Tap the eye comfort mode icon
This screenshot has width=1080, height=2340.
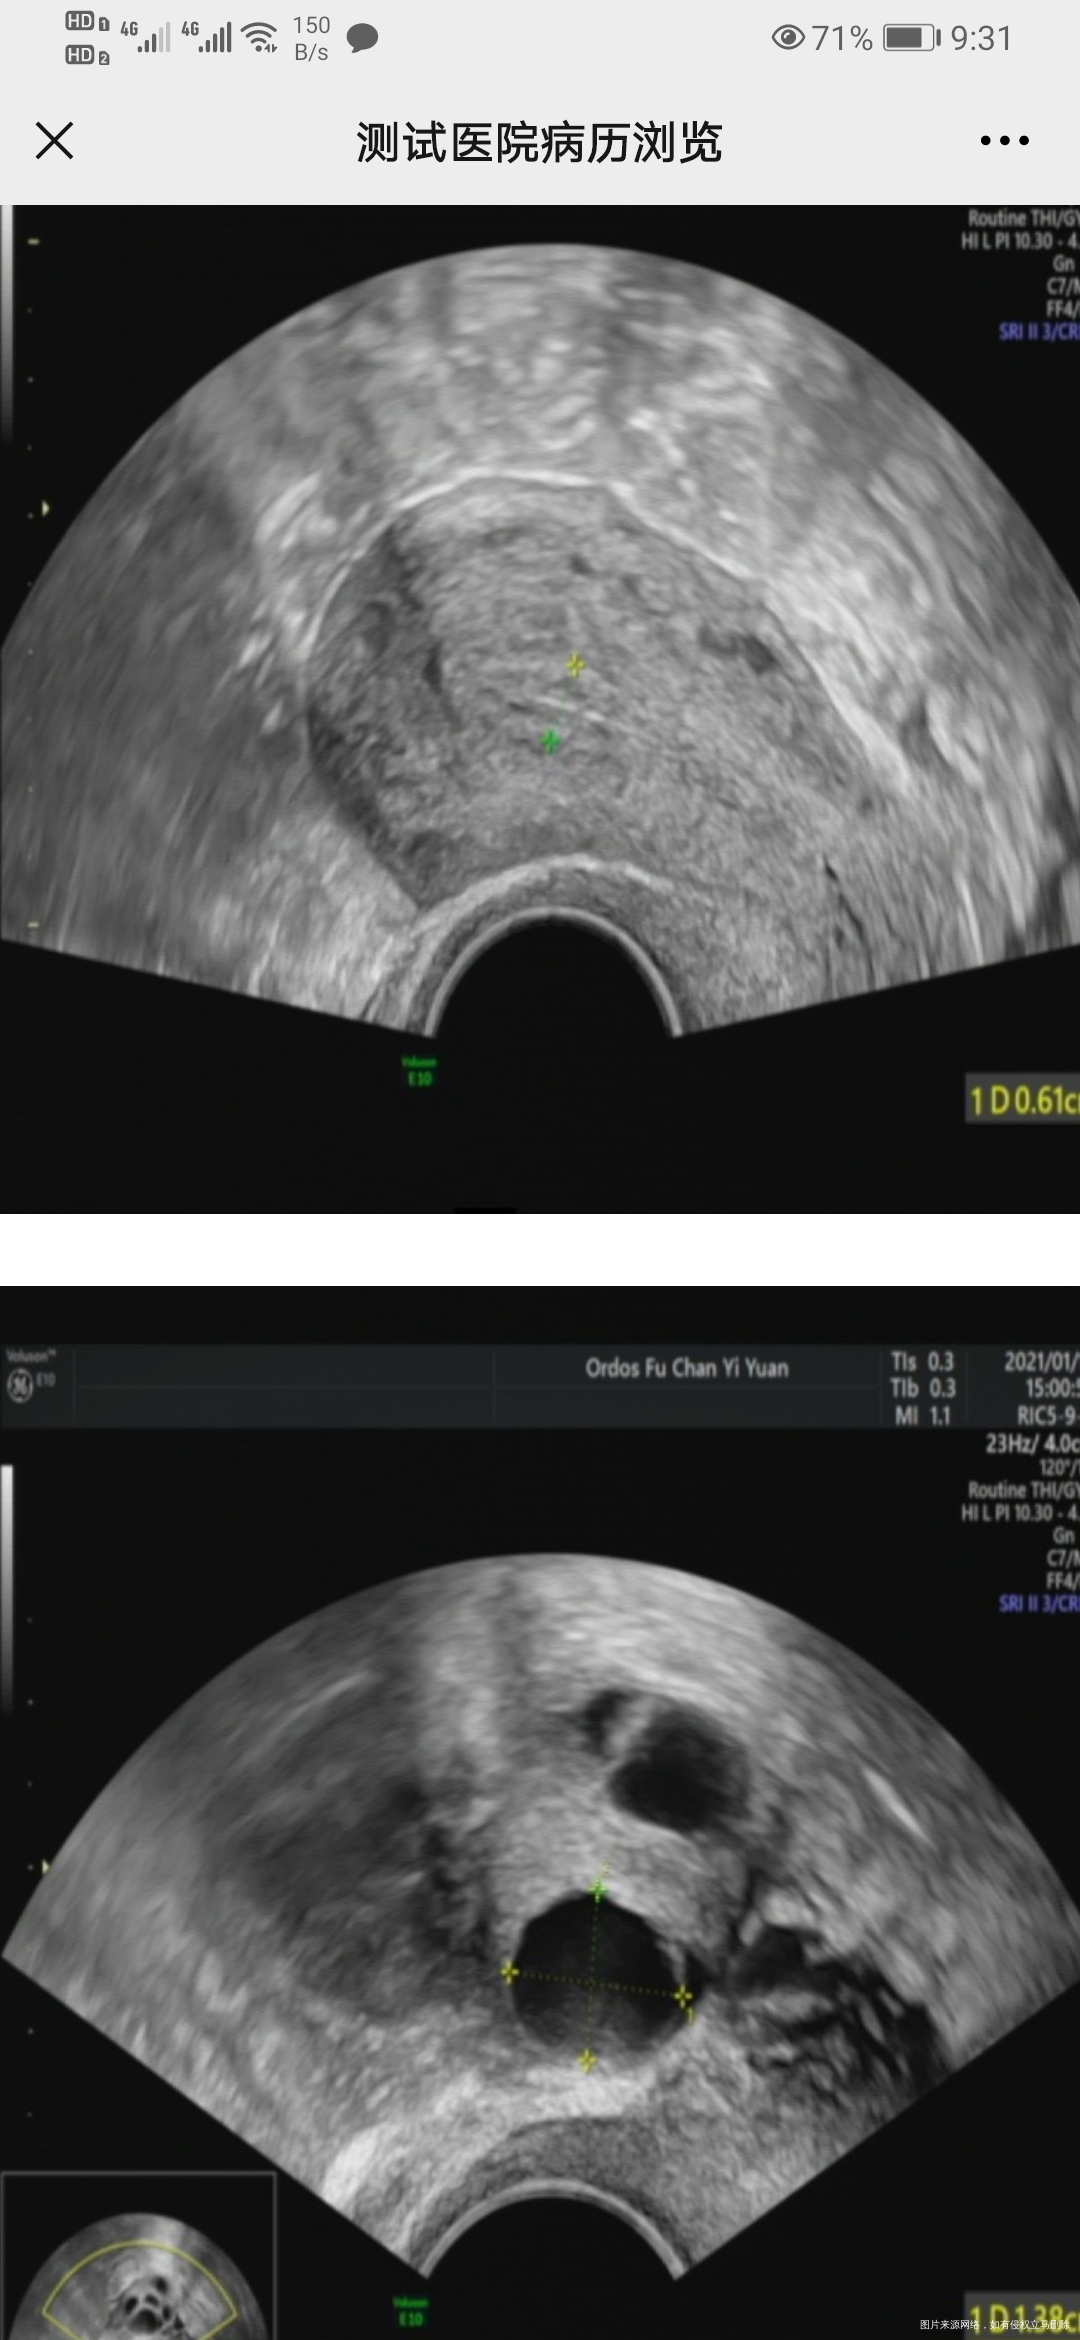788,38
